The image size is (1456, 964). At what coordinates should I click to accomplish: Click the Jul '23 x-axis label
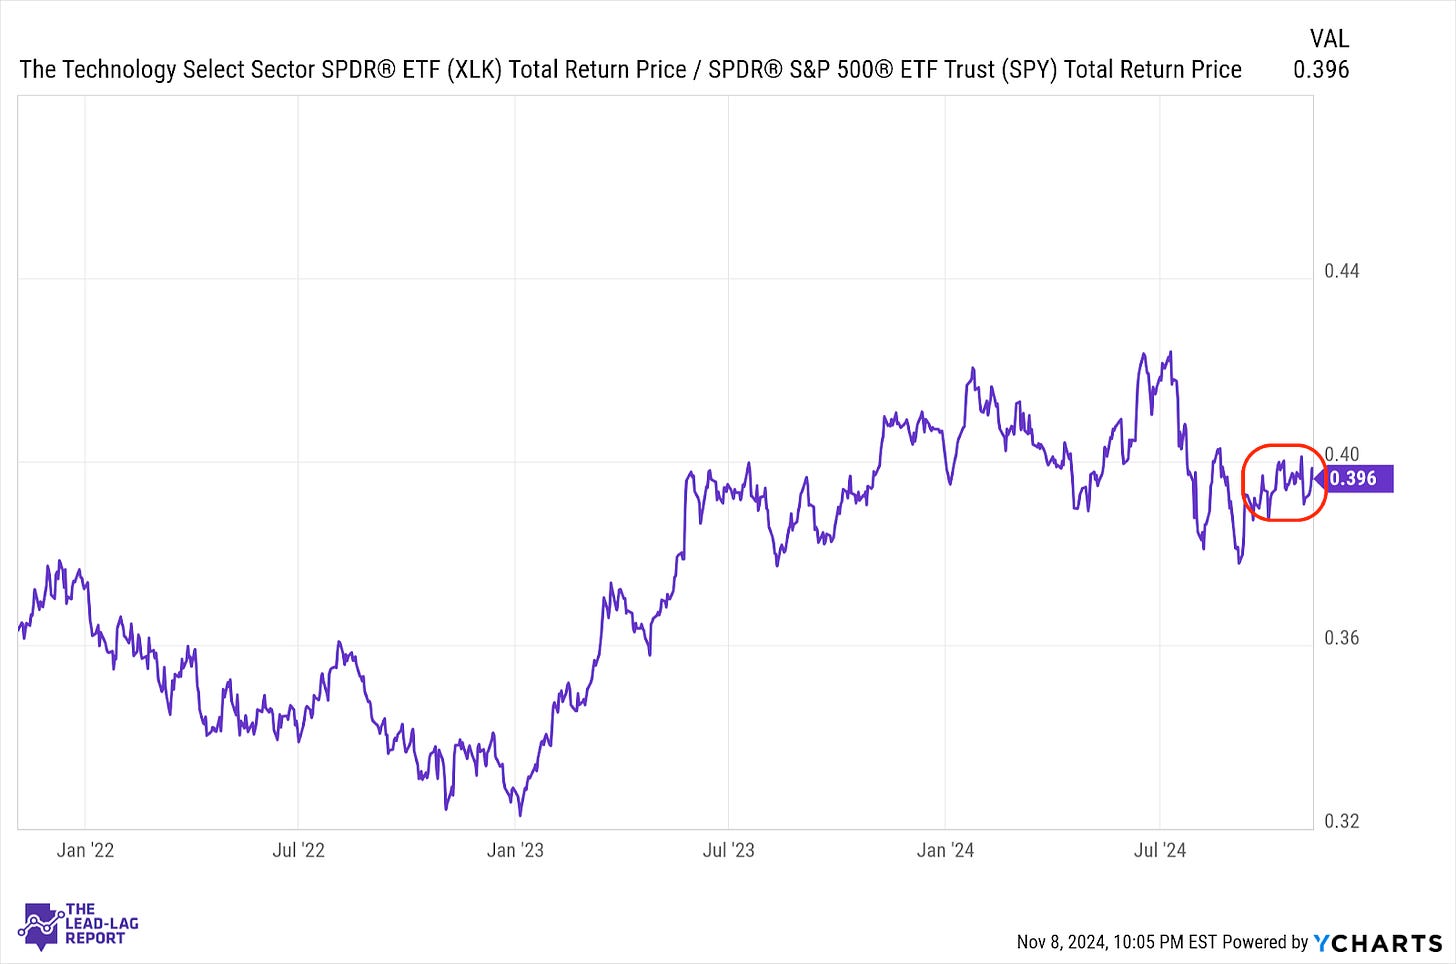(729, 851)
